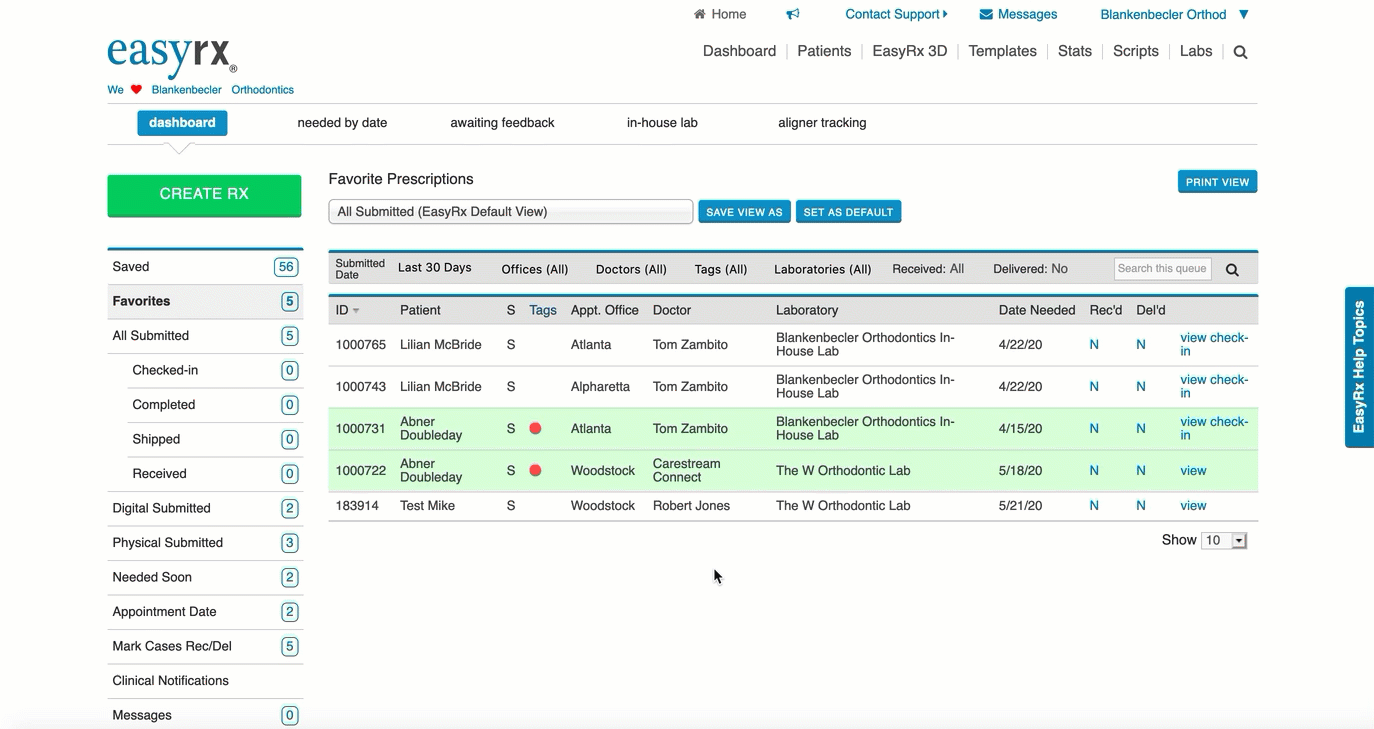Select Physical Submitted in the sidebar
This screenshot has height=729, width=1374.
pyautogui.click(x=205, y=543)
